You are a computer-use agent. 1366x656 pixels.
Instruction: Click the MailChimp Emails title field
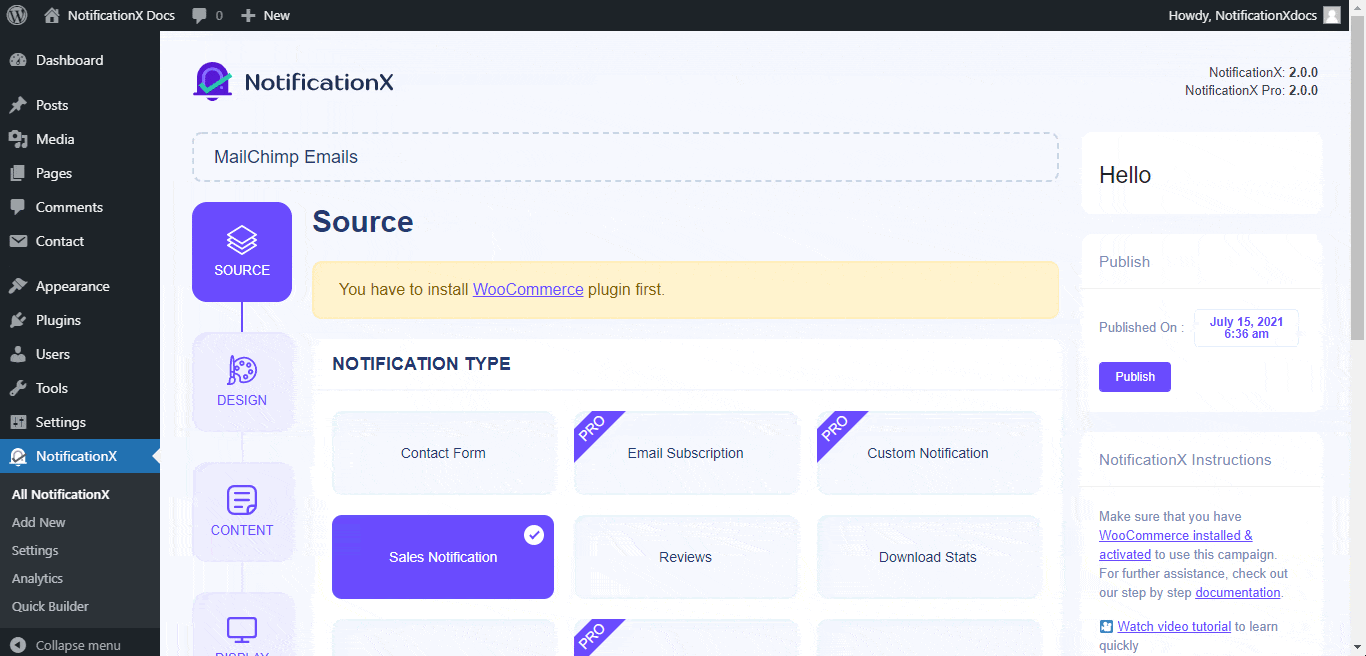[x=625, y=157]
